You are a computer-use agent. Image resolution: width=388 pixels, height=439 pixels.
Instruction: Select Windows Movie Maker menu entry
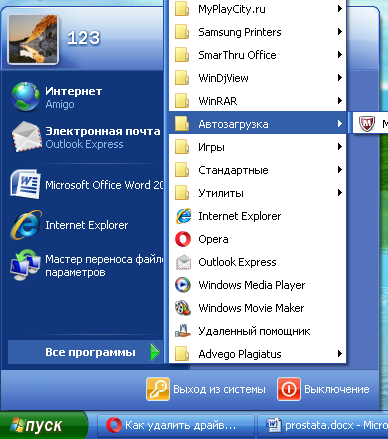pyautogui.click(x=258, y=308)
